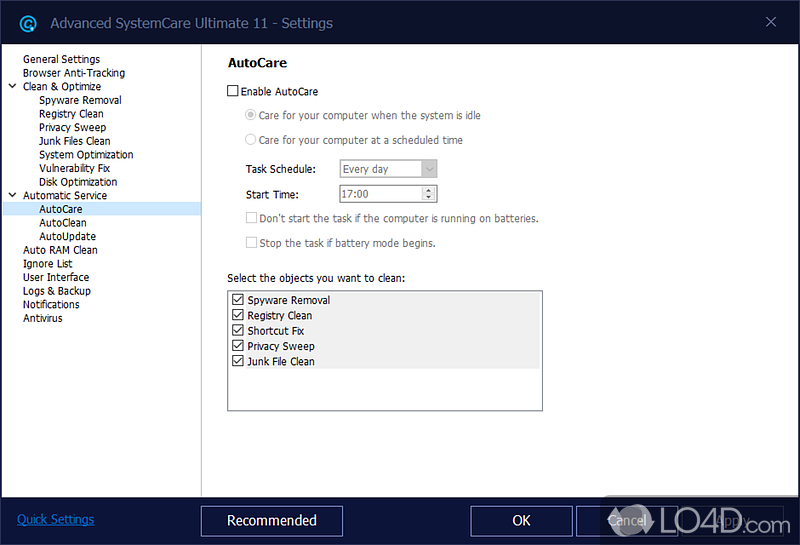Open Junk Files Clean settings
The width and height of the screenshot is (800, 545).
tap(74, 141)
